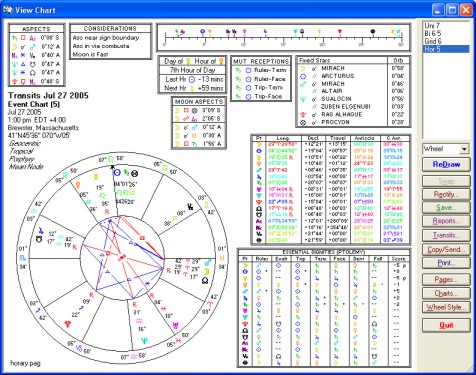Click the Jupiter glyph in the wheel

40,230
